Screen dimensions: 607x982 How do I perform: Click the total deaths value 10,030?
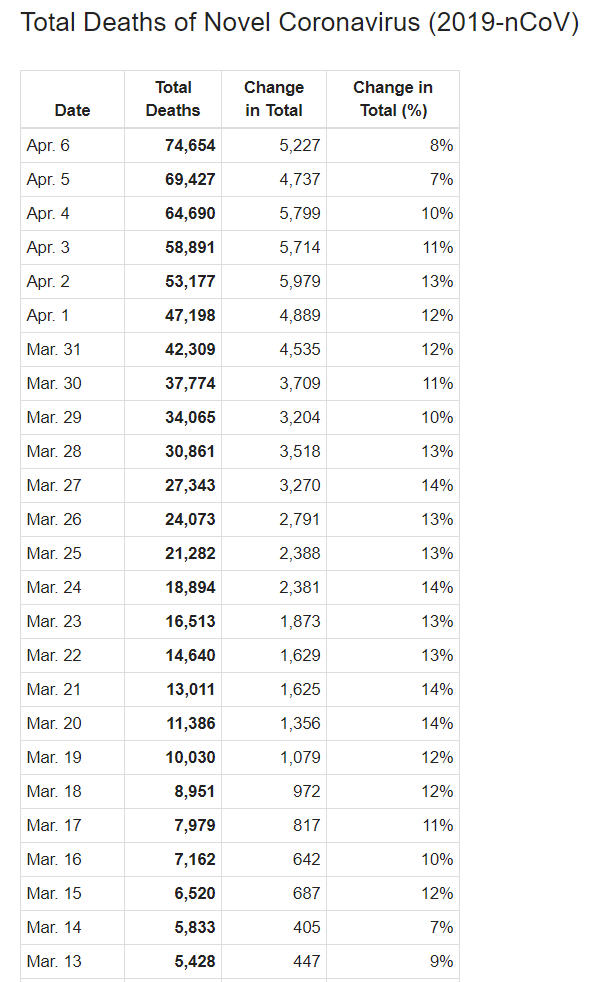tap(190, 757)
